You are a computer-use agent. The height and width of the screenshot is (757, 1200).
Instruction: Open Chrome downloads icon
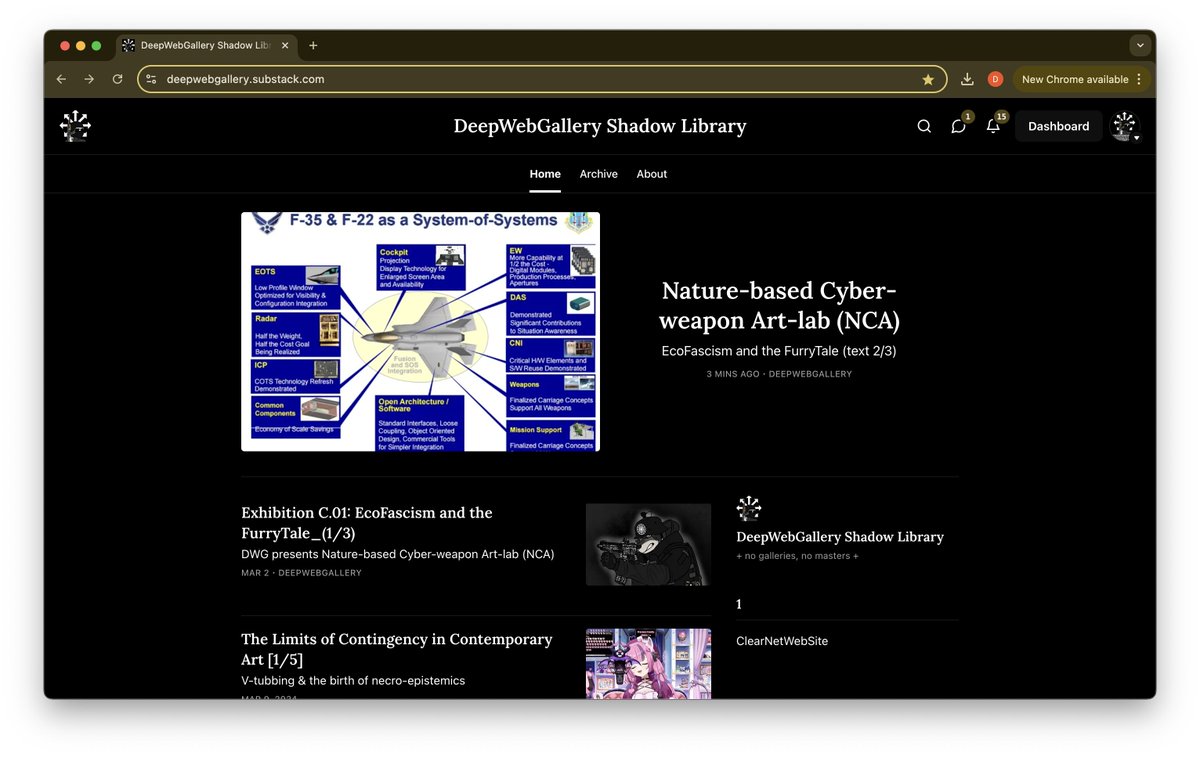tap(967, 79)
